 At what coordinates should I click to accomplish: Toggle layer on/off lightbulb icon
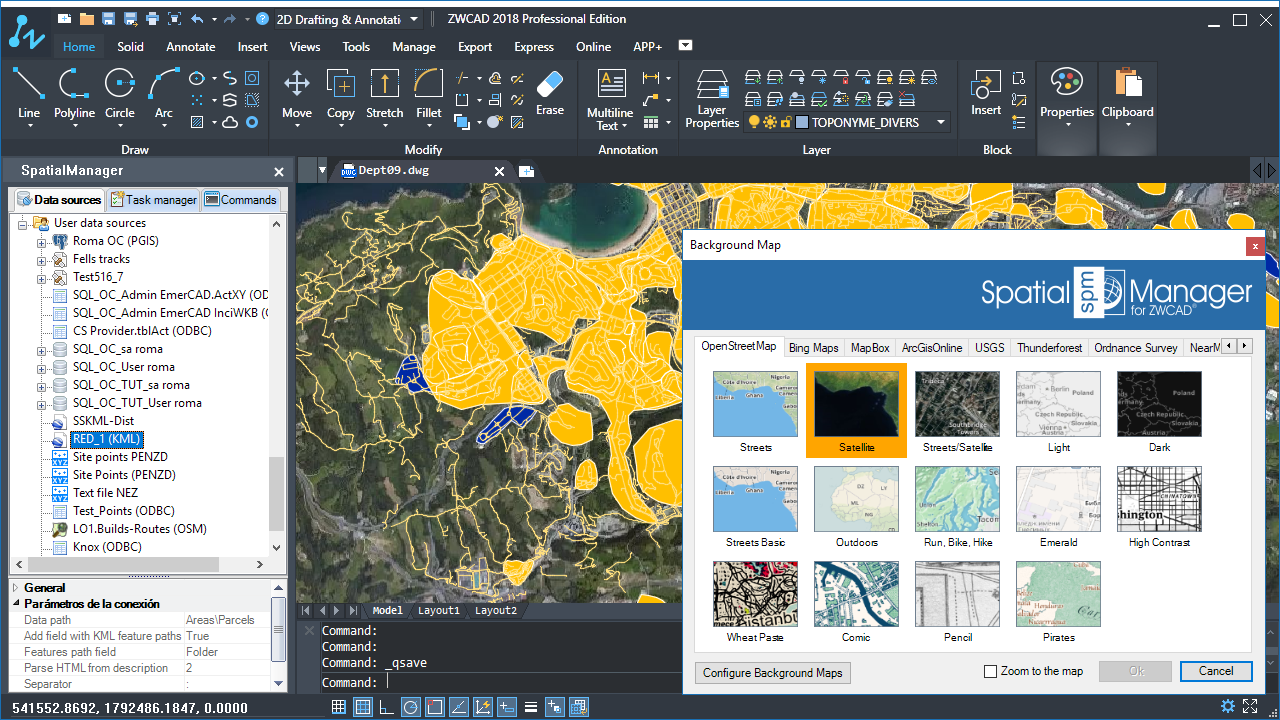point(753,122)
